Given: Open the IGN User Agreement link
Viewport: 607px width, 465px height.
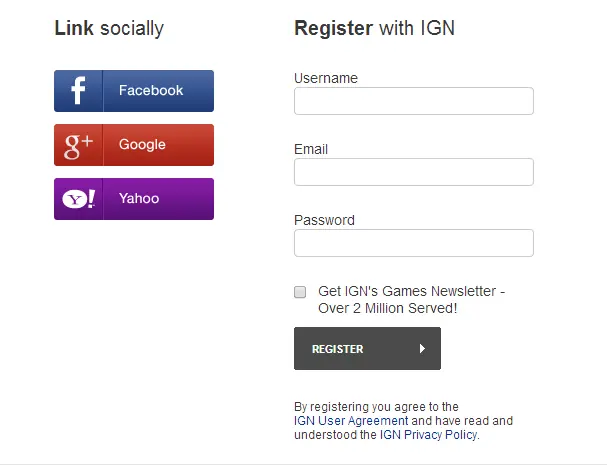Looking at the screenshot, I should tap(351, 421).
